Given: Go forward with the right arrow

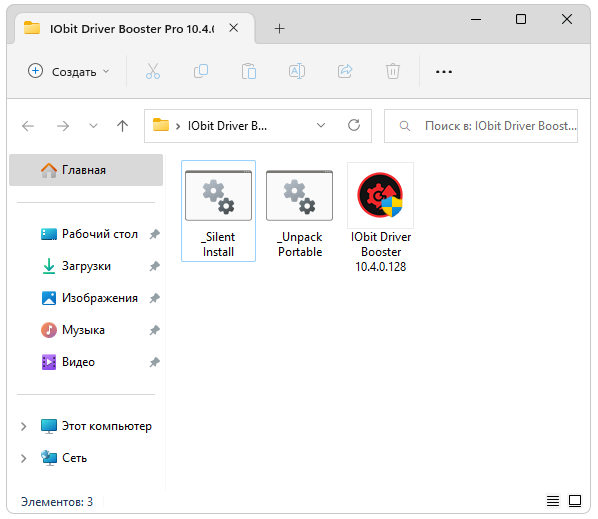Looking at the screenshot, I should [63, 126].
